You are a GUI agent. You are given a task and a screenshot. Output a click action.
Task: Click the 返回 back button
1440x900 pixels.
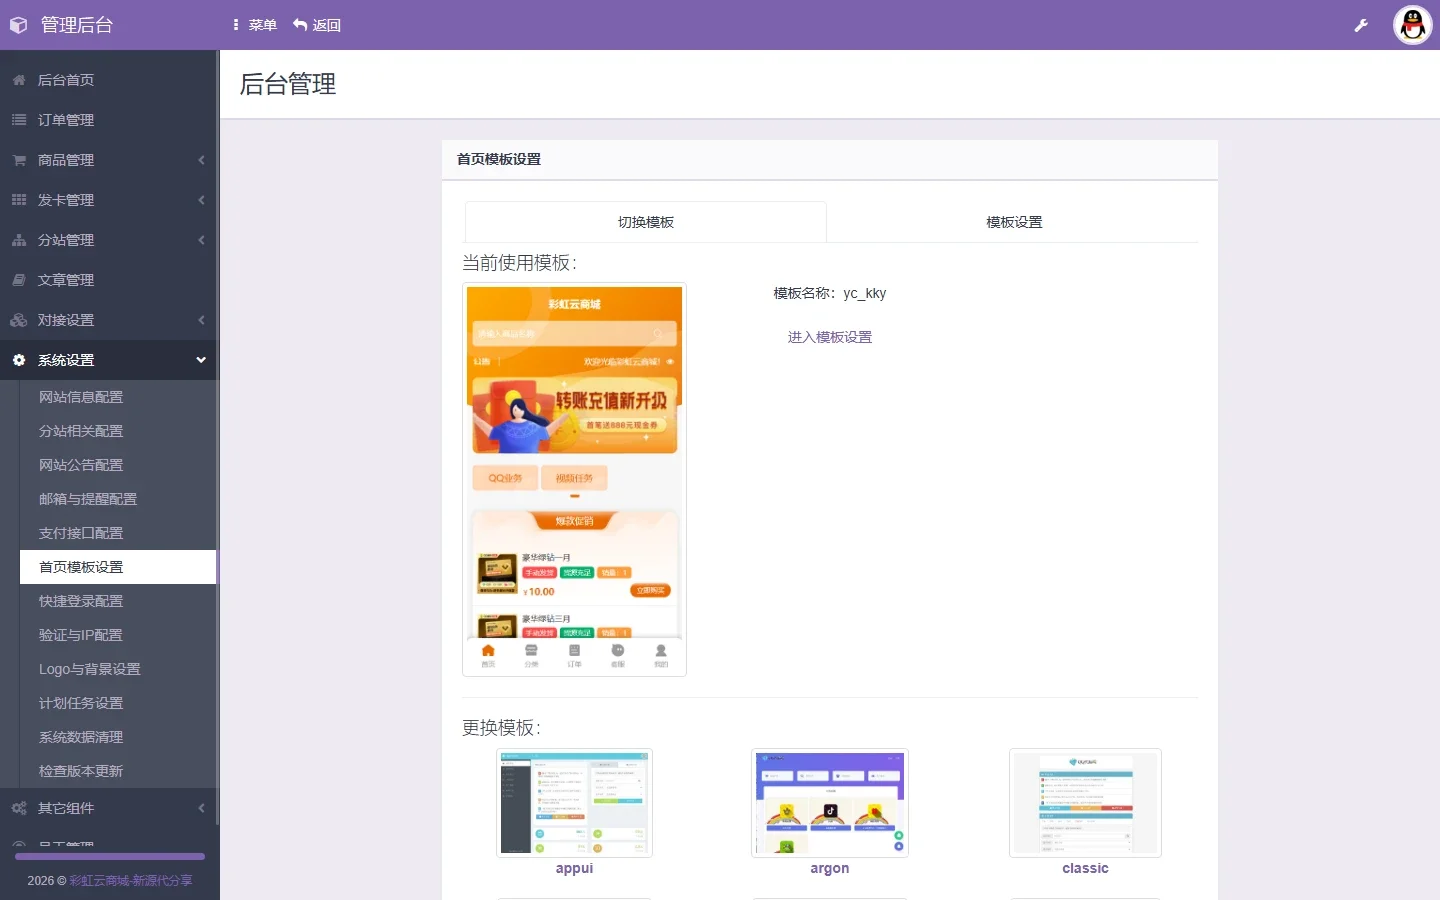tap(317, 25)
